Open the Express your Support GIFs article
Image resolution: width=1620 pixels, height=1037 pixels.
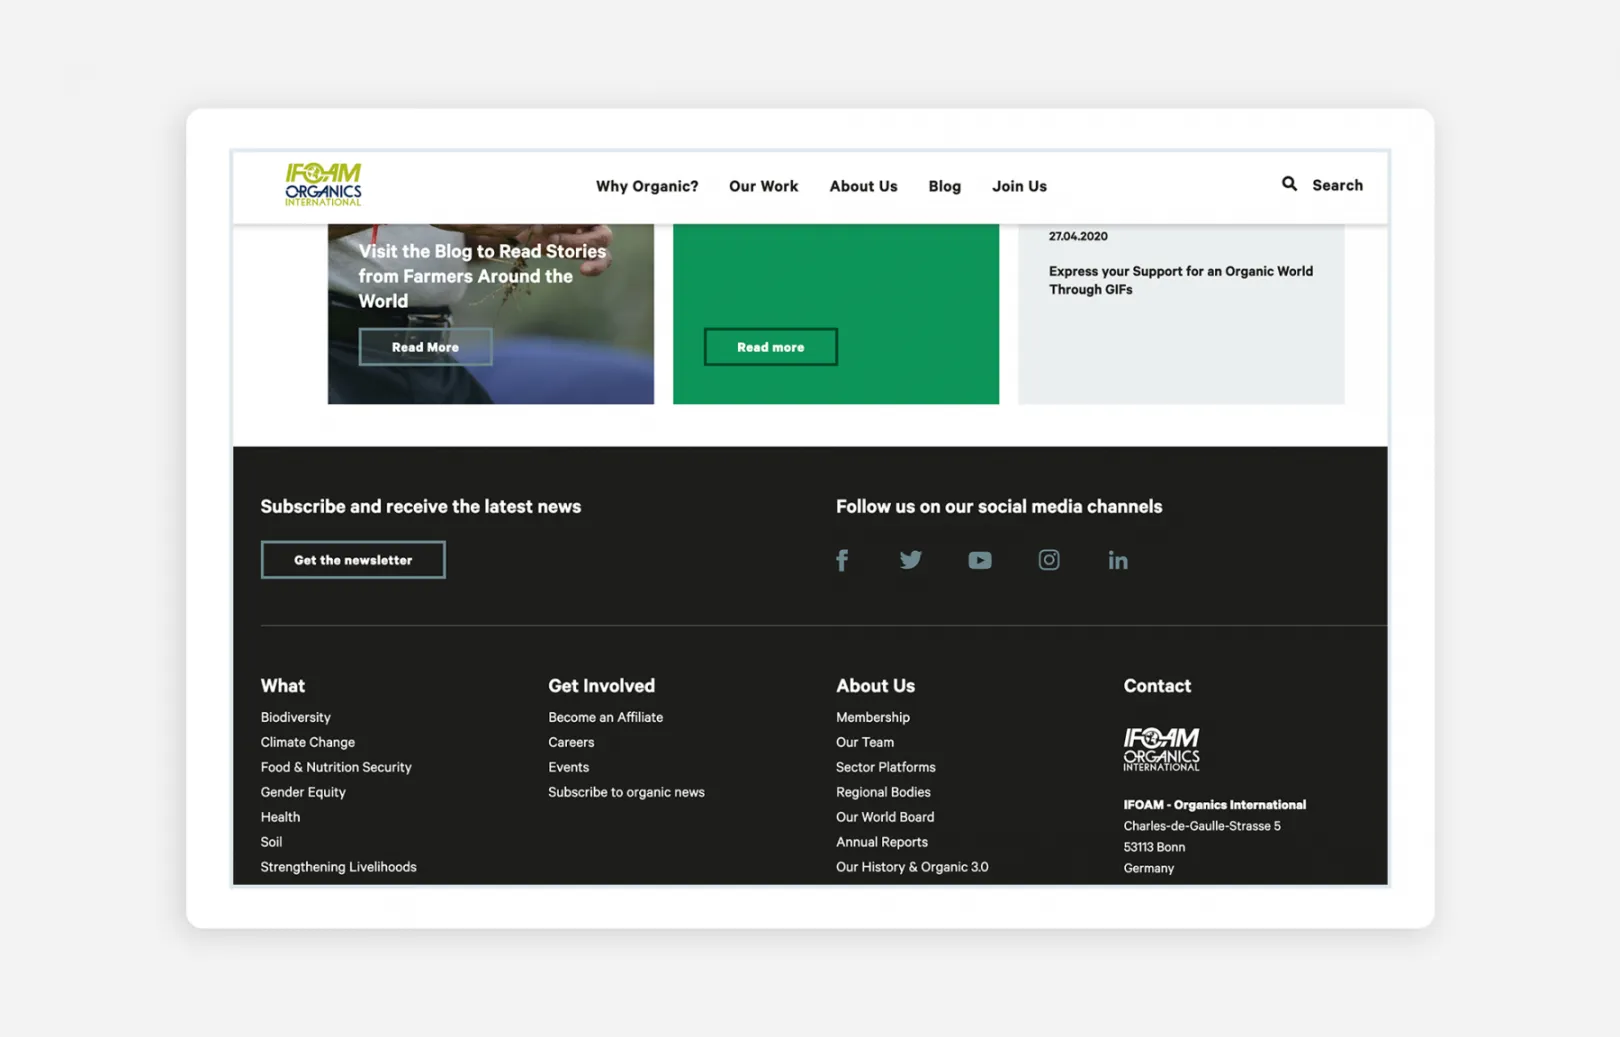click(1180, 280)
